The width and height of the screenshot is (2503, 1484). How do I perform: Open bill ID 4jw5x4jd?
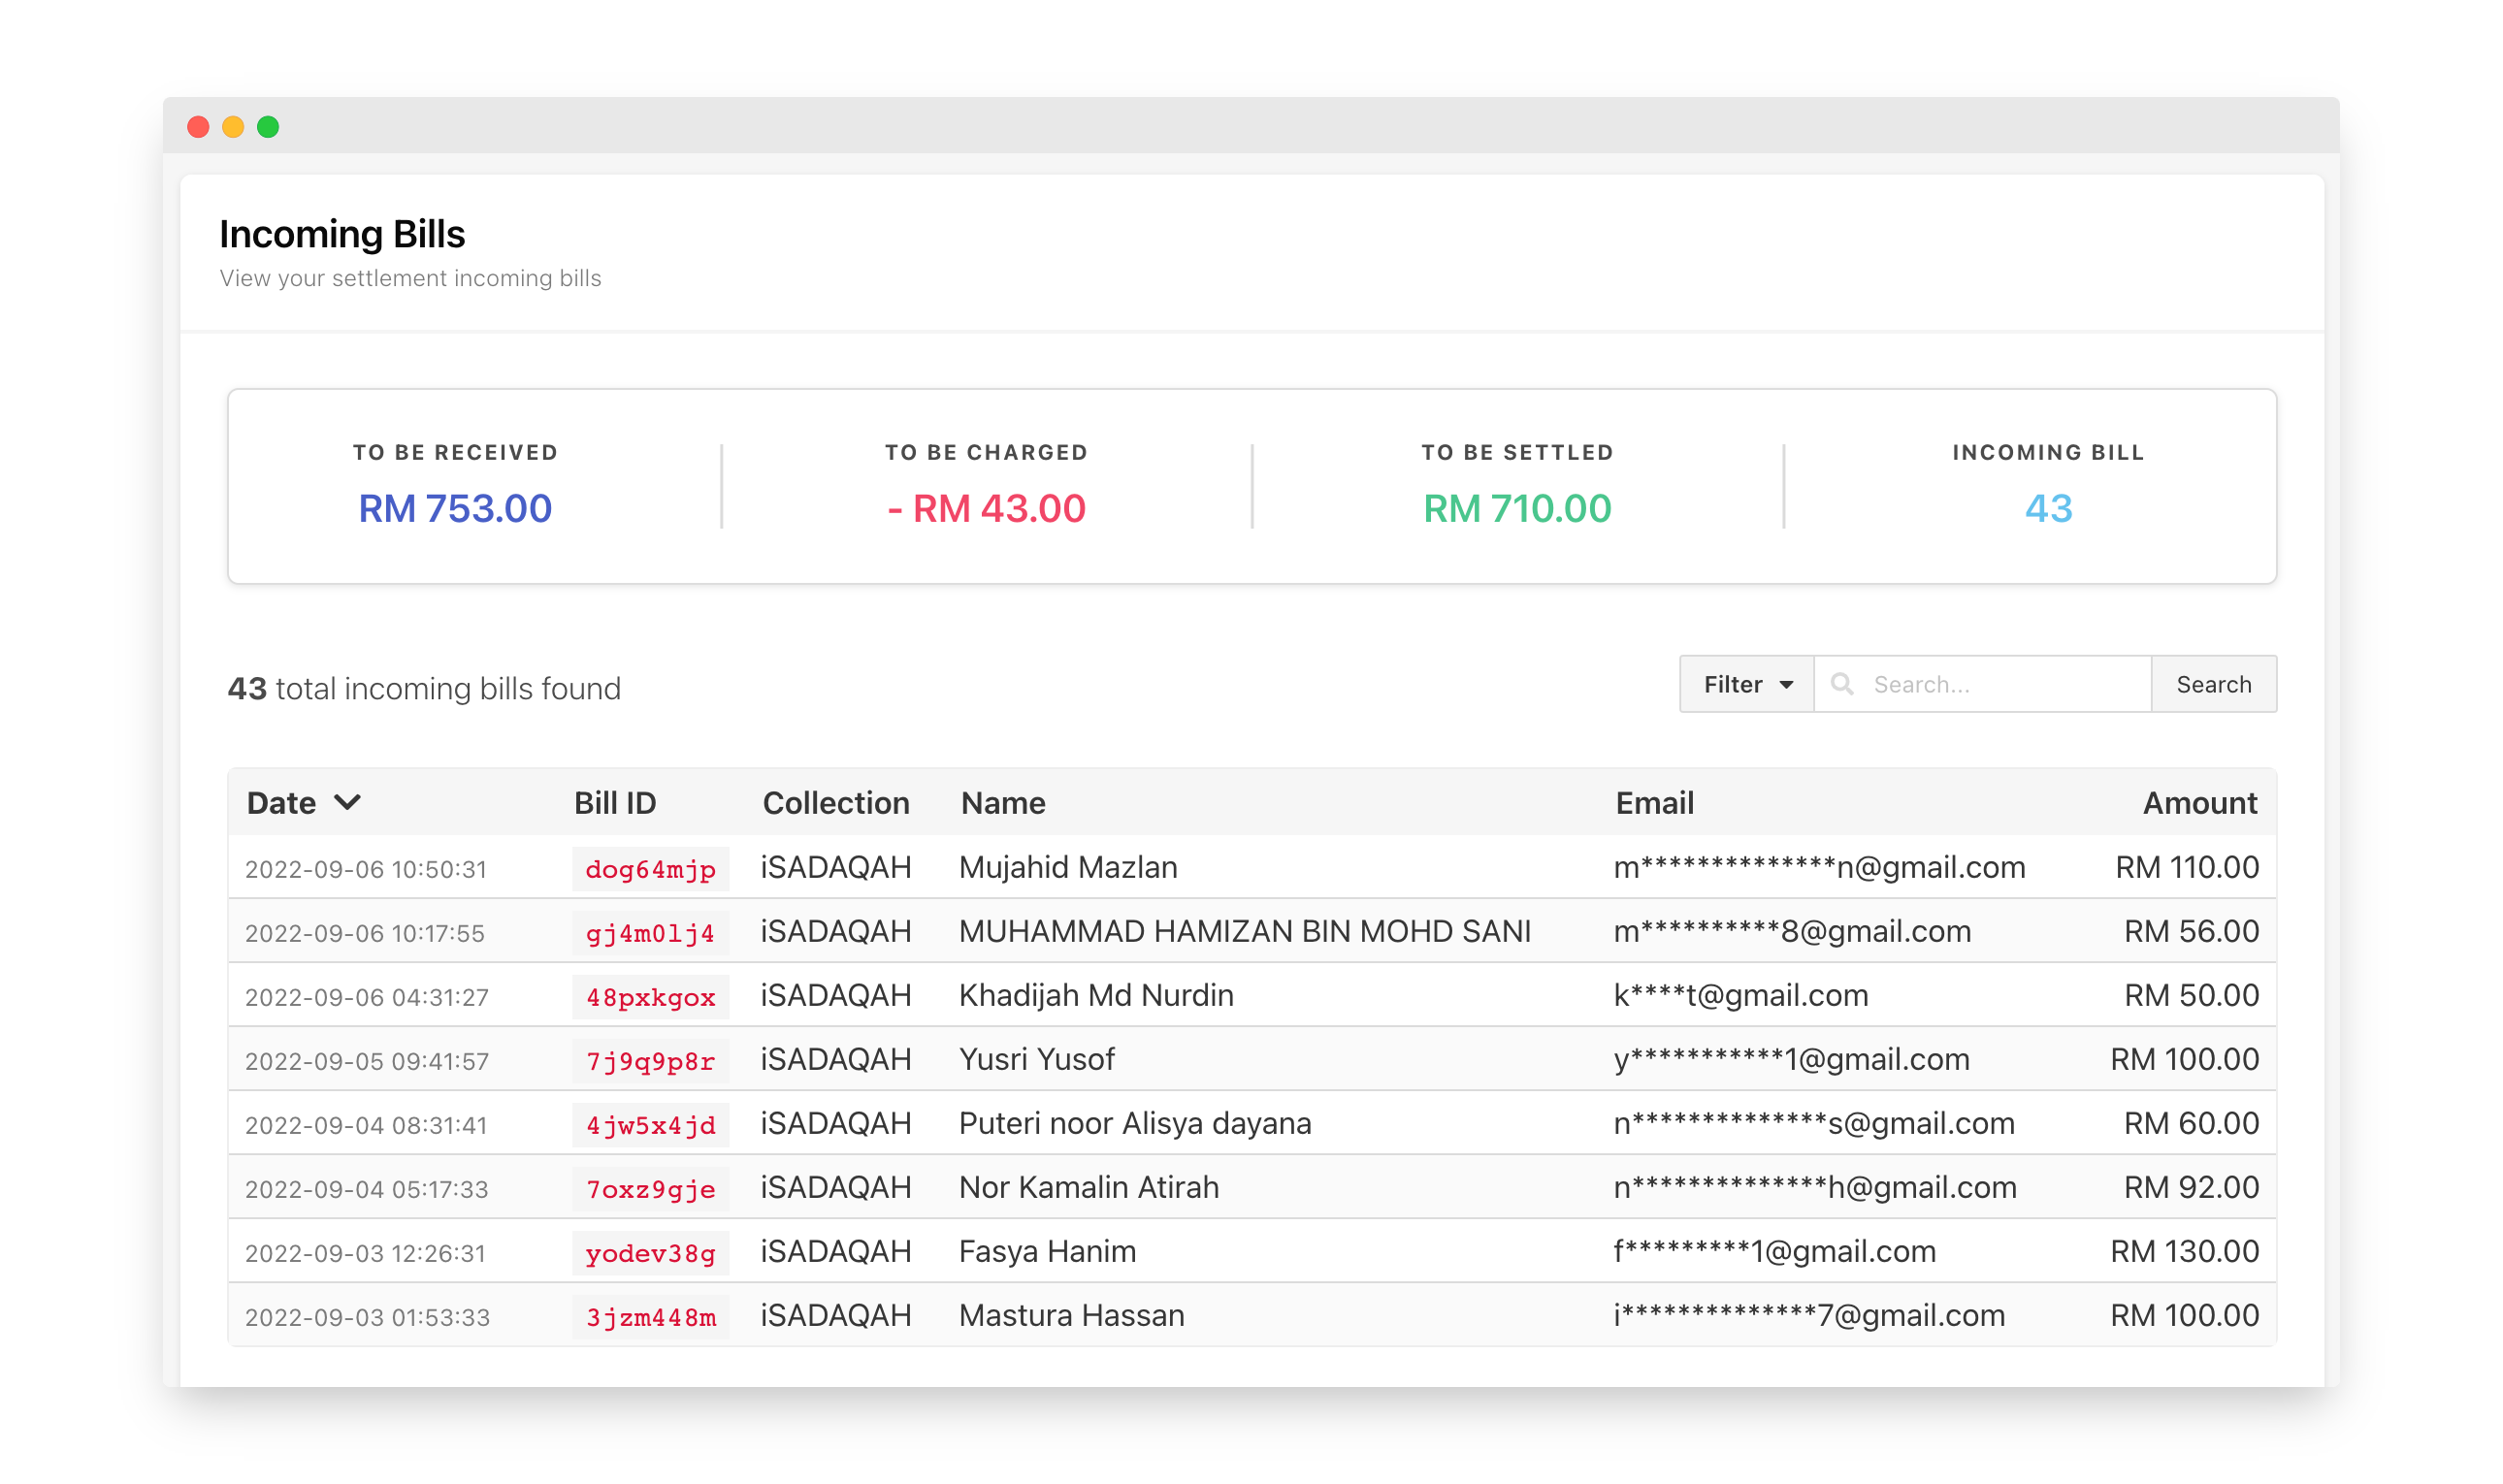(650, 1124)
